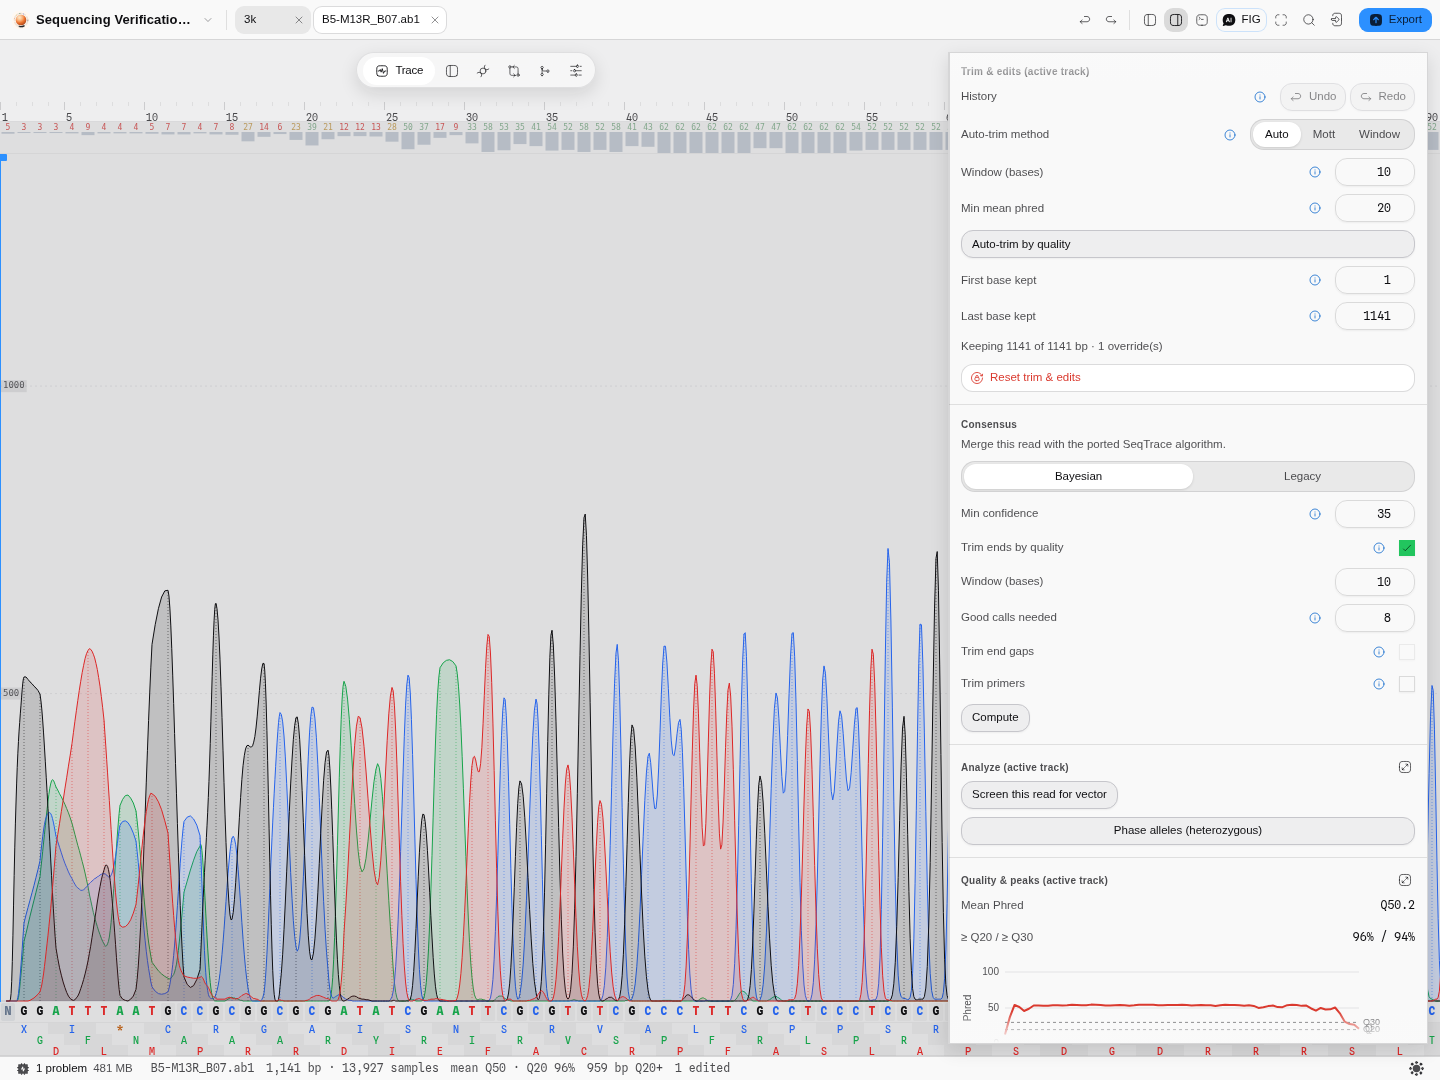
Task: Enable the Trim primers checkbox
Action: click(1407, 684)
